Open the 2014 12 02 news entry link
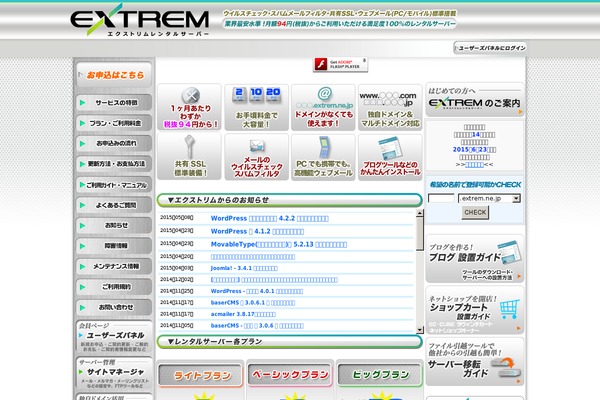The image size is (600, 400). (x=274, y=280)
